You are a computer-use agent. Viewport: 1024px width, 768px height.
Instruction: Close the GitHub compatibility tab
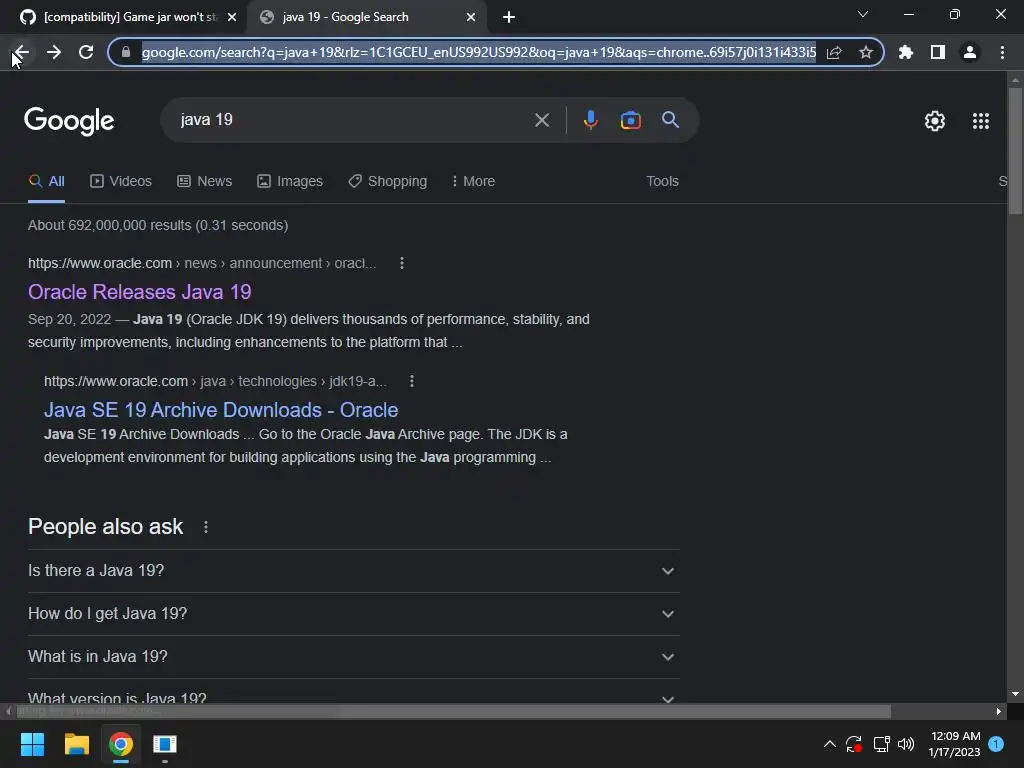pyautogui.click(x=232, y=17)
